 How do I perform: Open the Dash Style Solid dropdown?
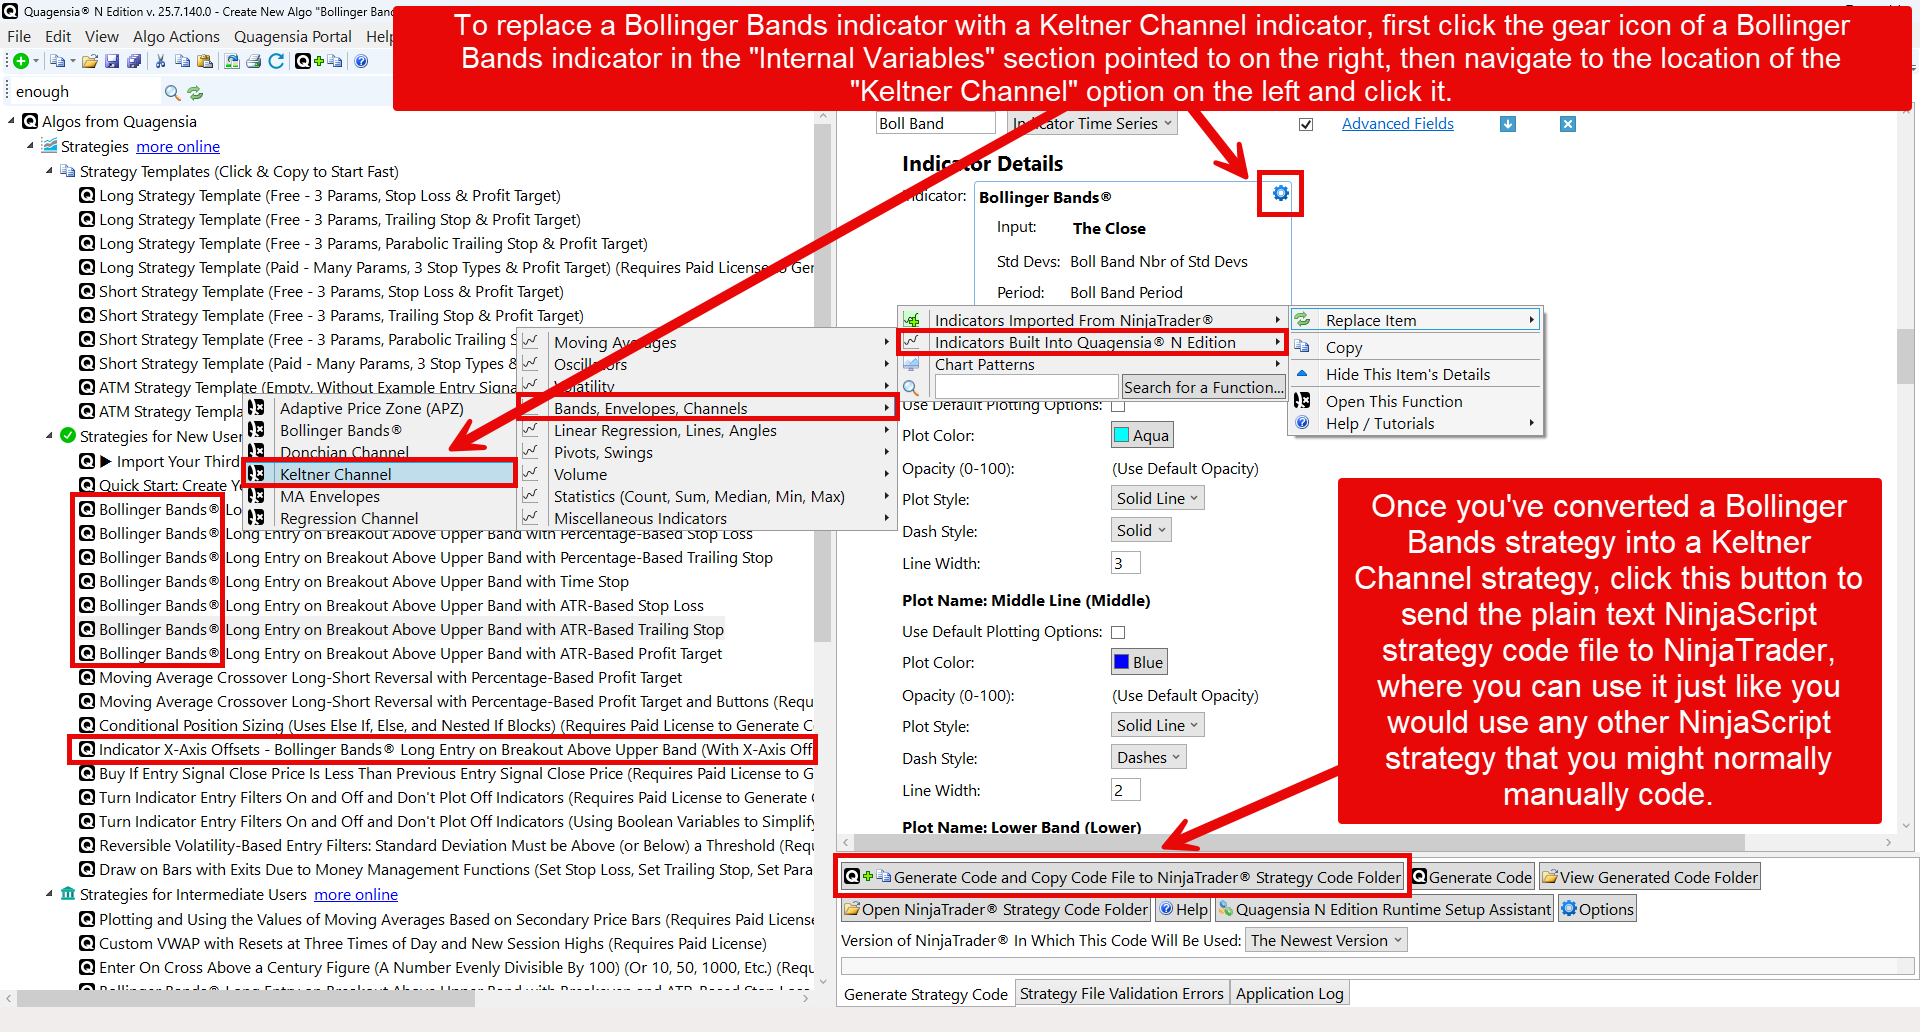[x=1141, y=530]
